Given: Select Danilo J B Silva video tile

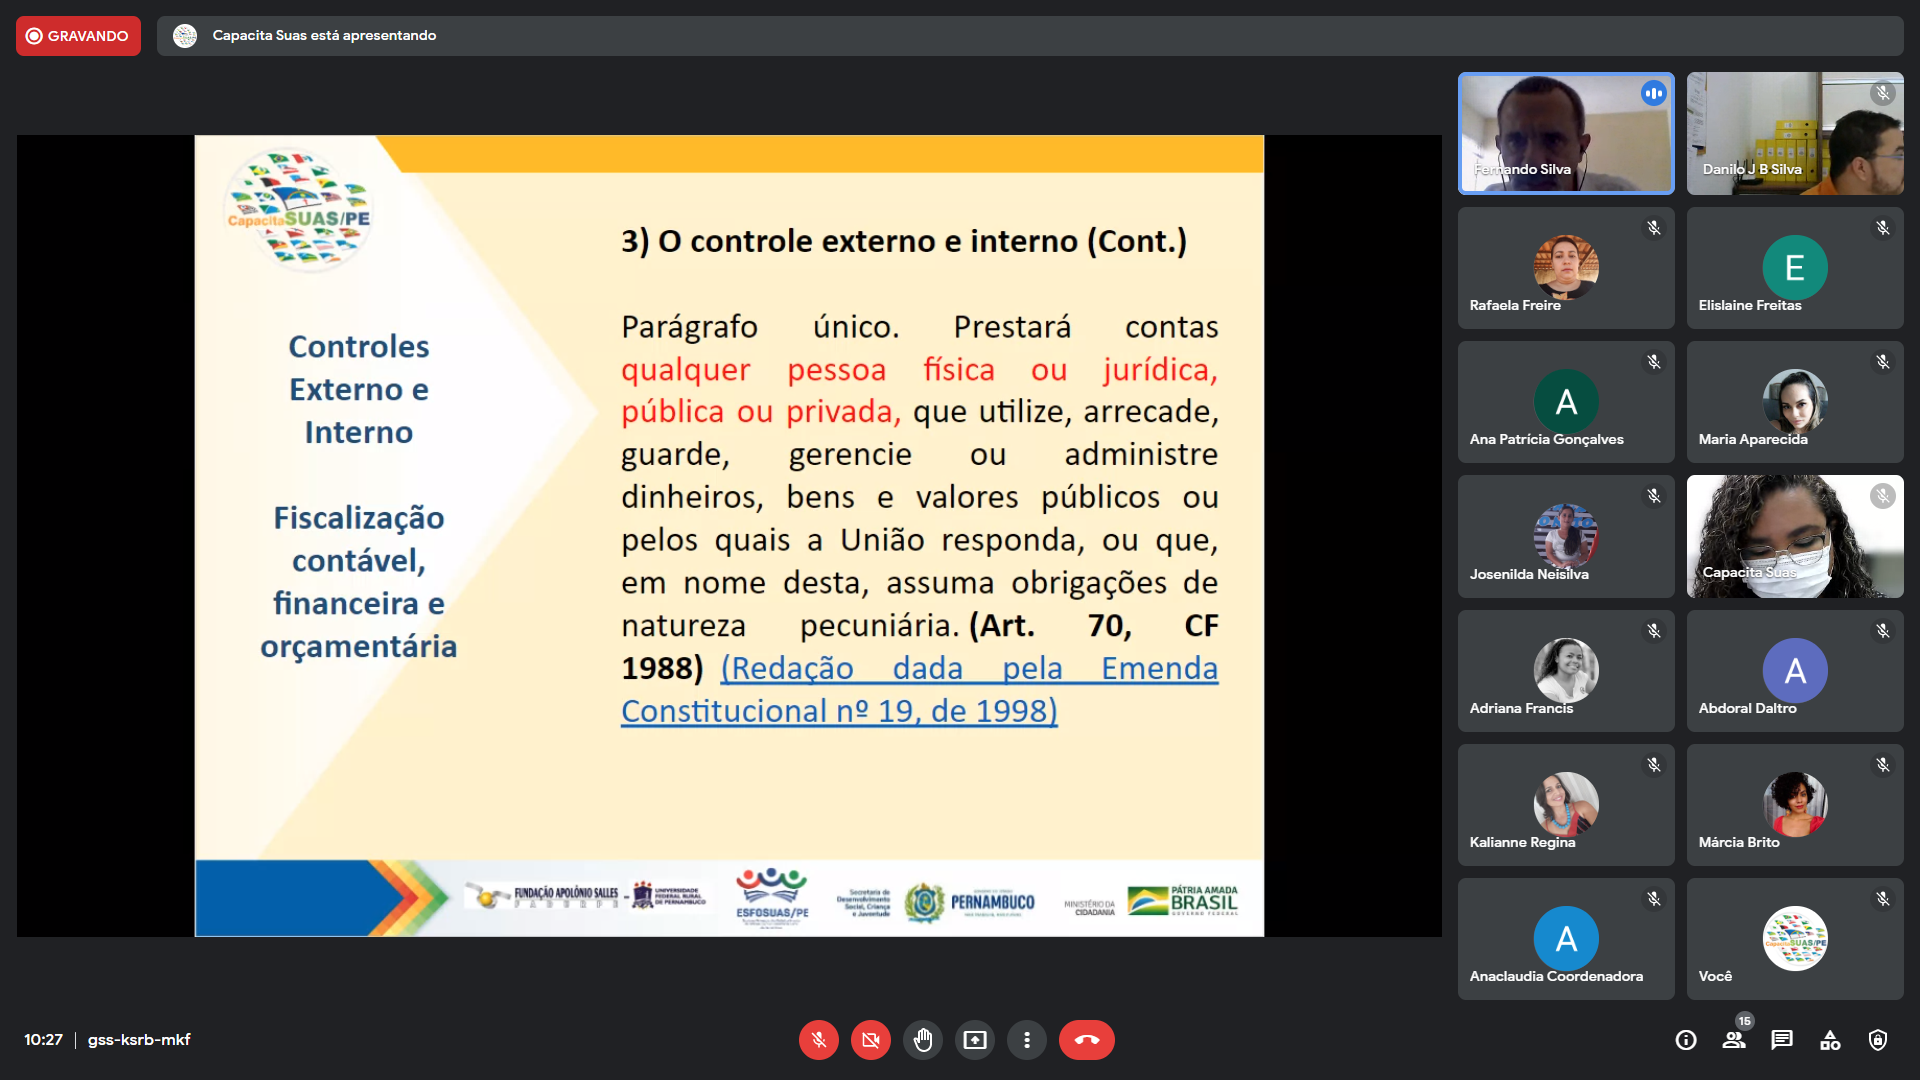Looking at the screenshot, I should click(x=1794, y=133).
